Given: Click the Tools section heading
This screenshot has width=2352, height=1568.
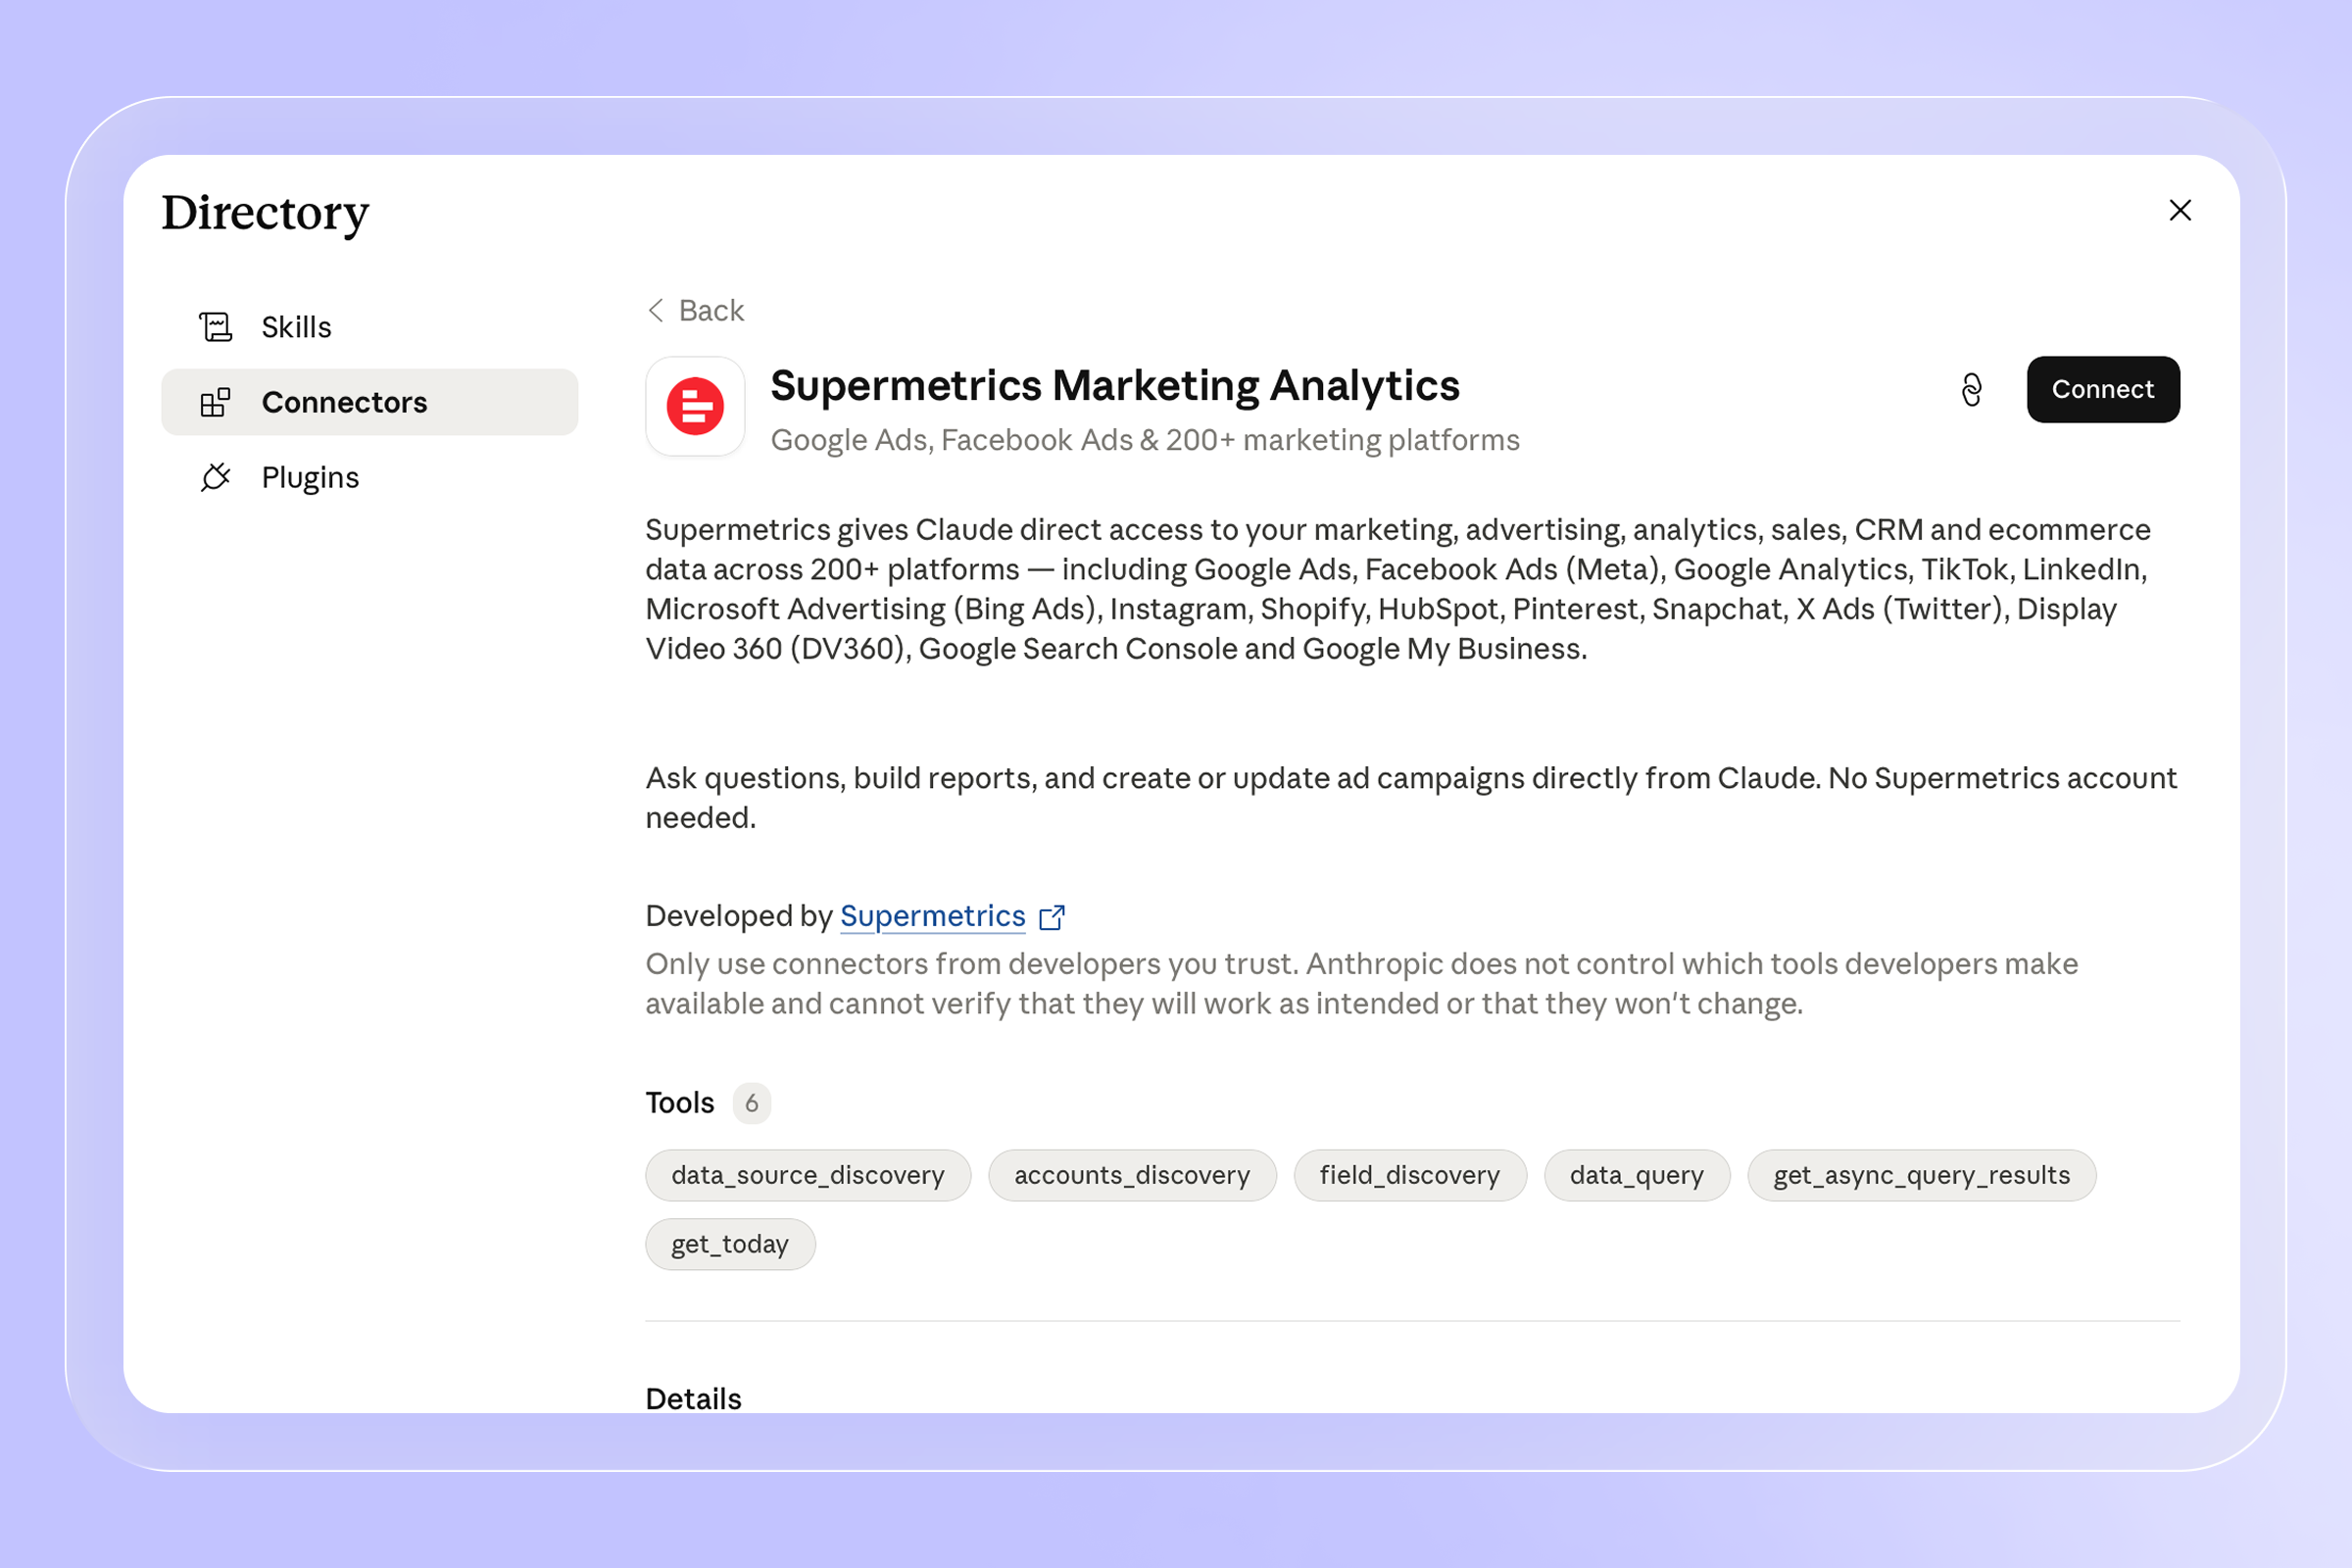Looking at the screenshot, I should 680,1103.
